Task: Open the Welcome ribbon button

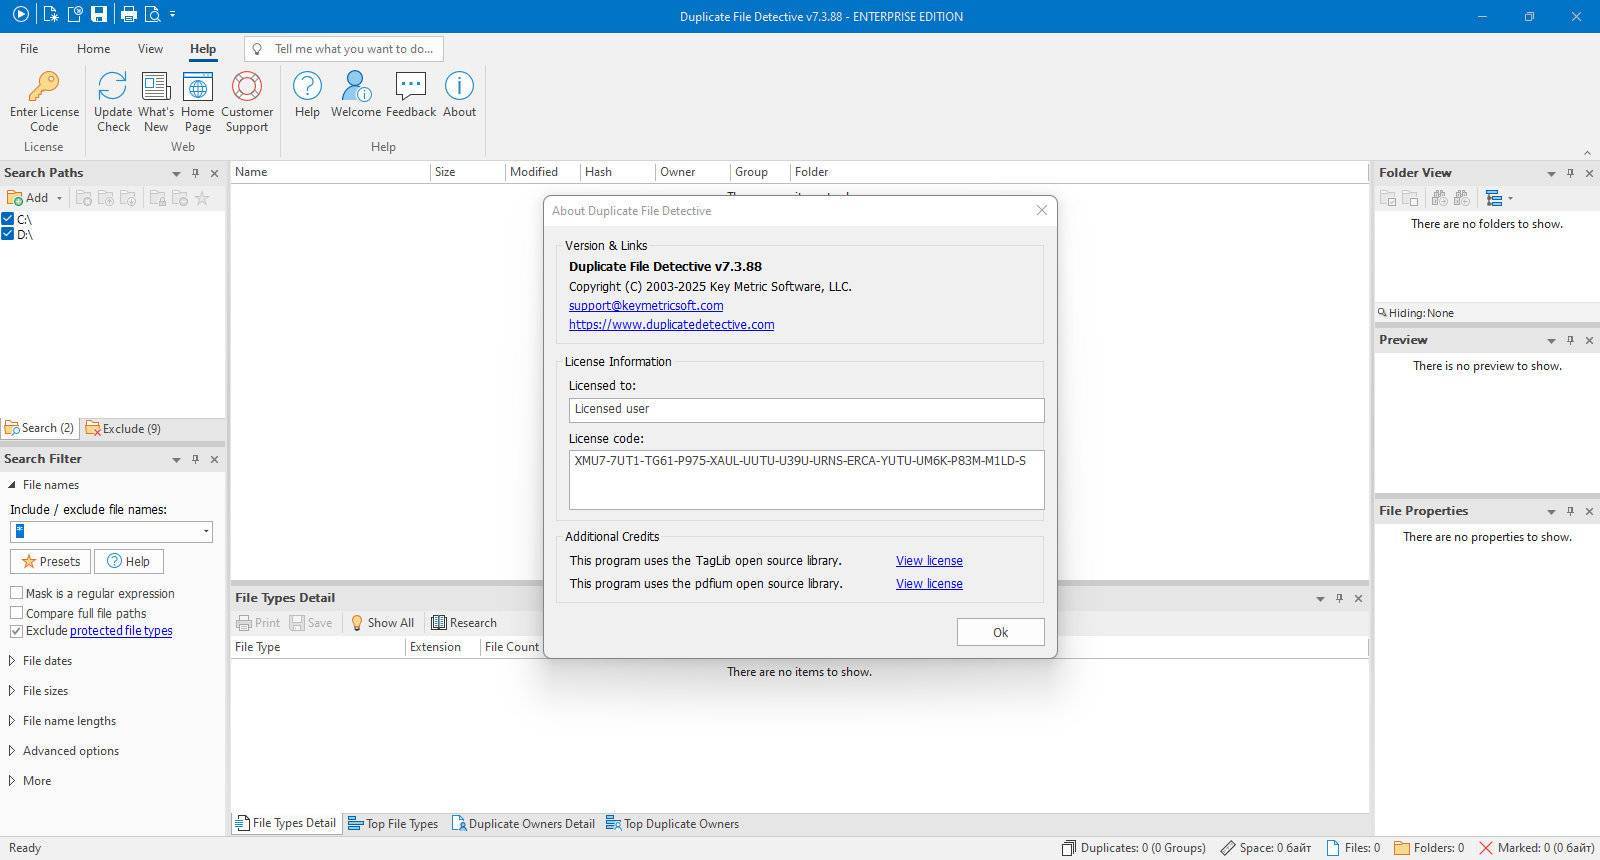Action: point(356,95)
